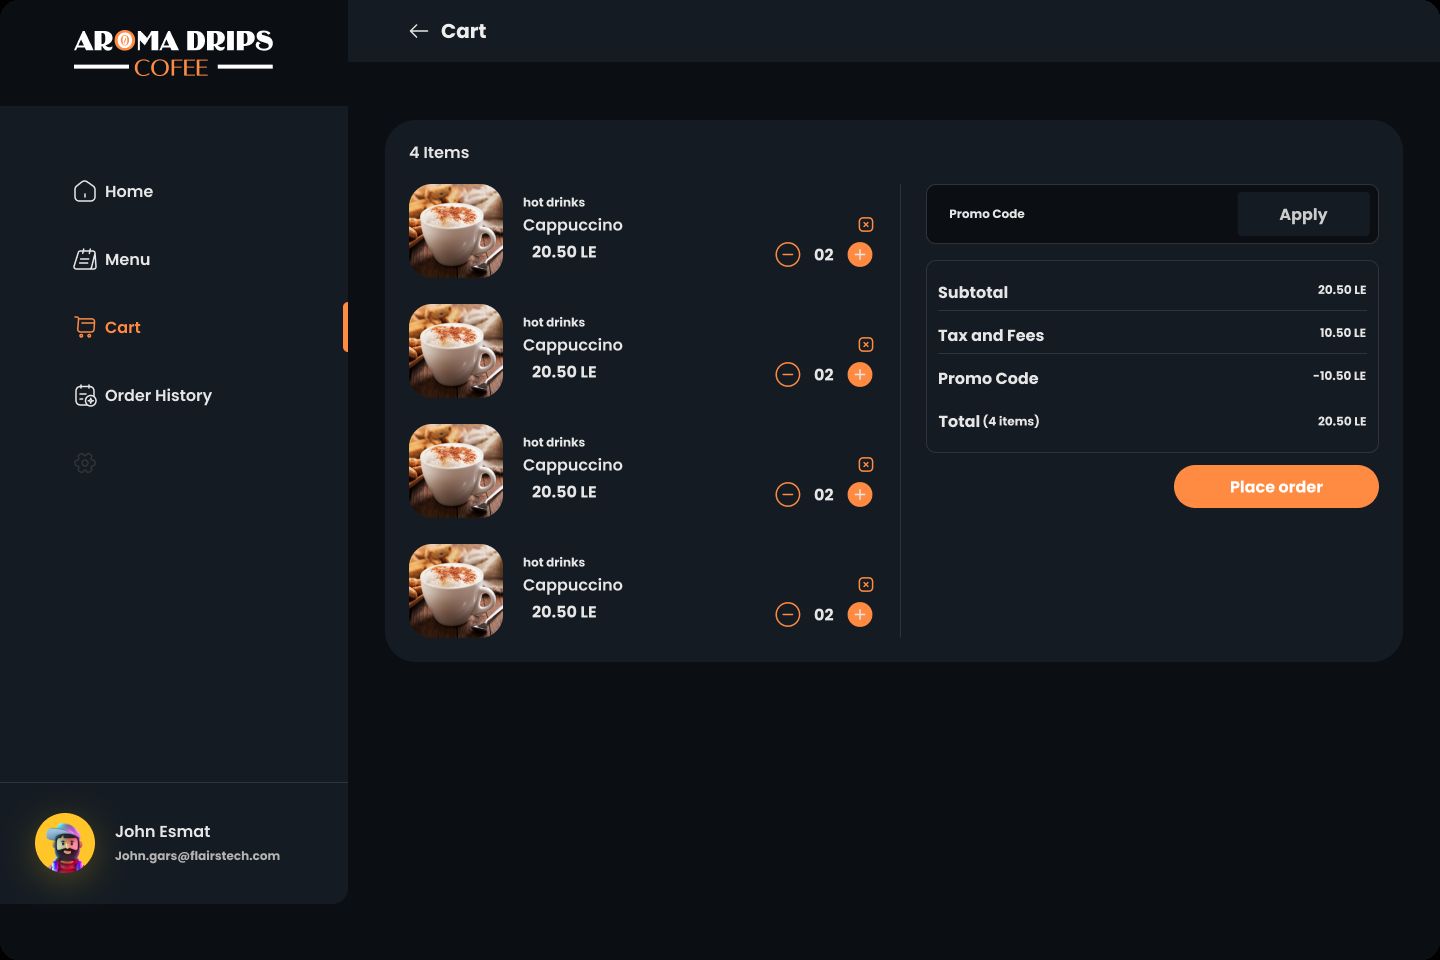Increase quantity of first Cappuccino

(x=860, y=255)
